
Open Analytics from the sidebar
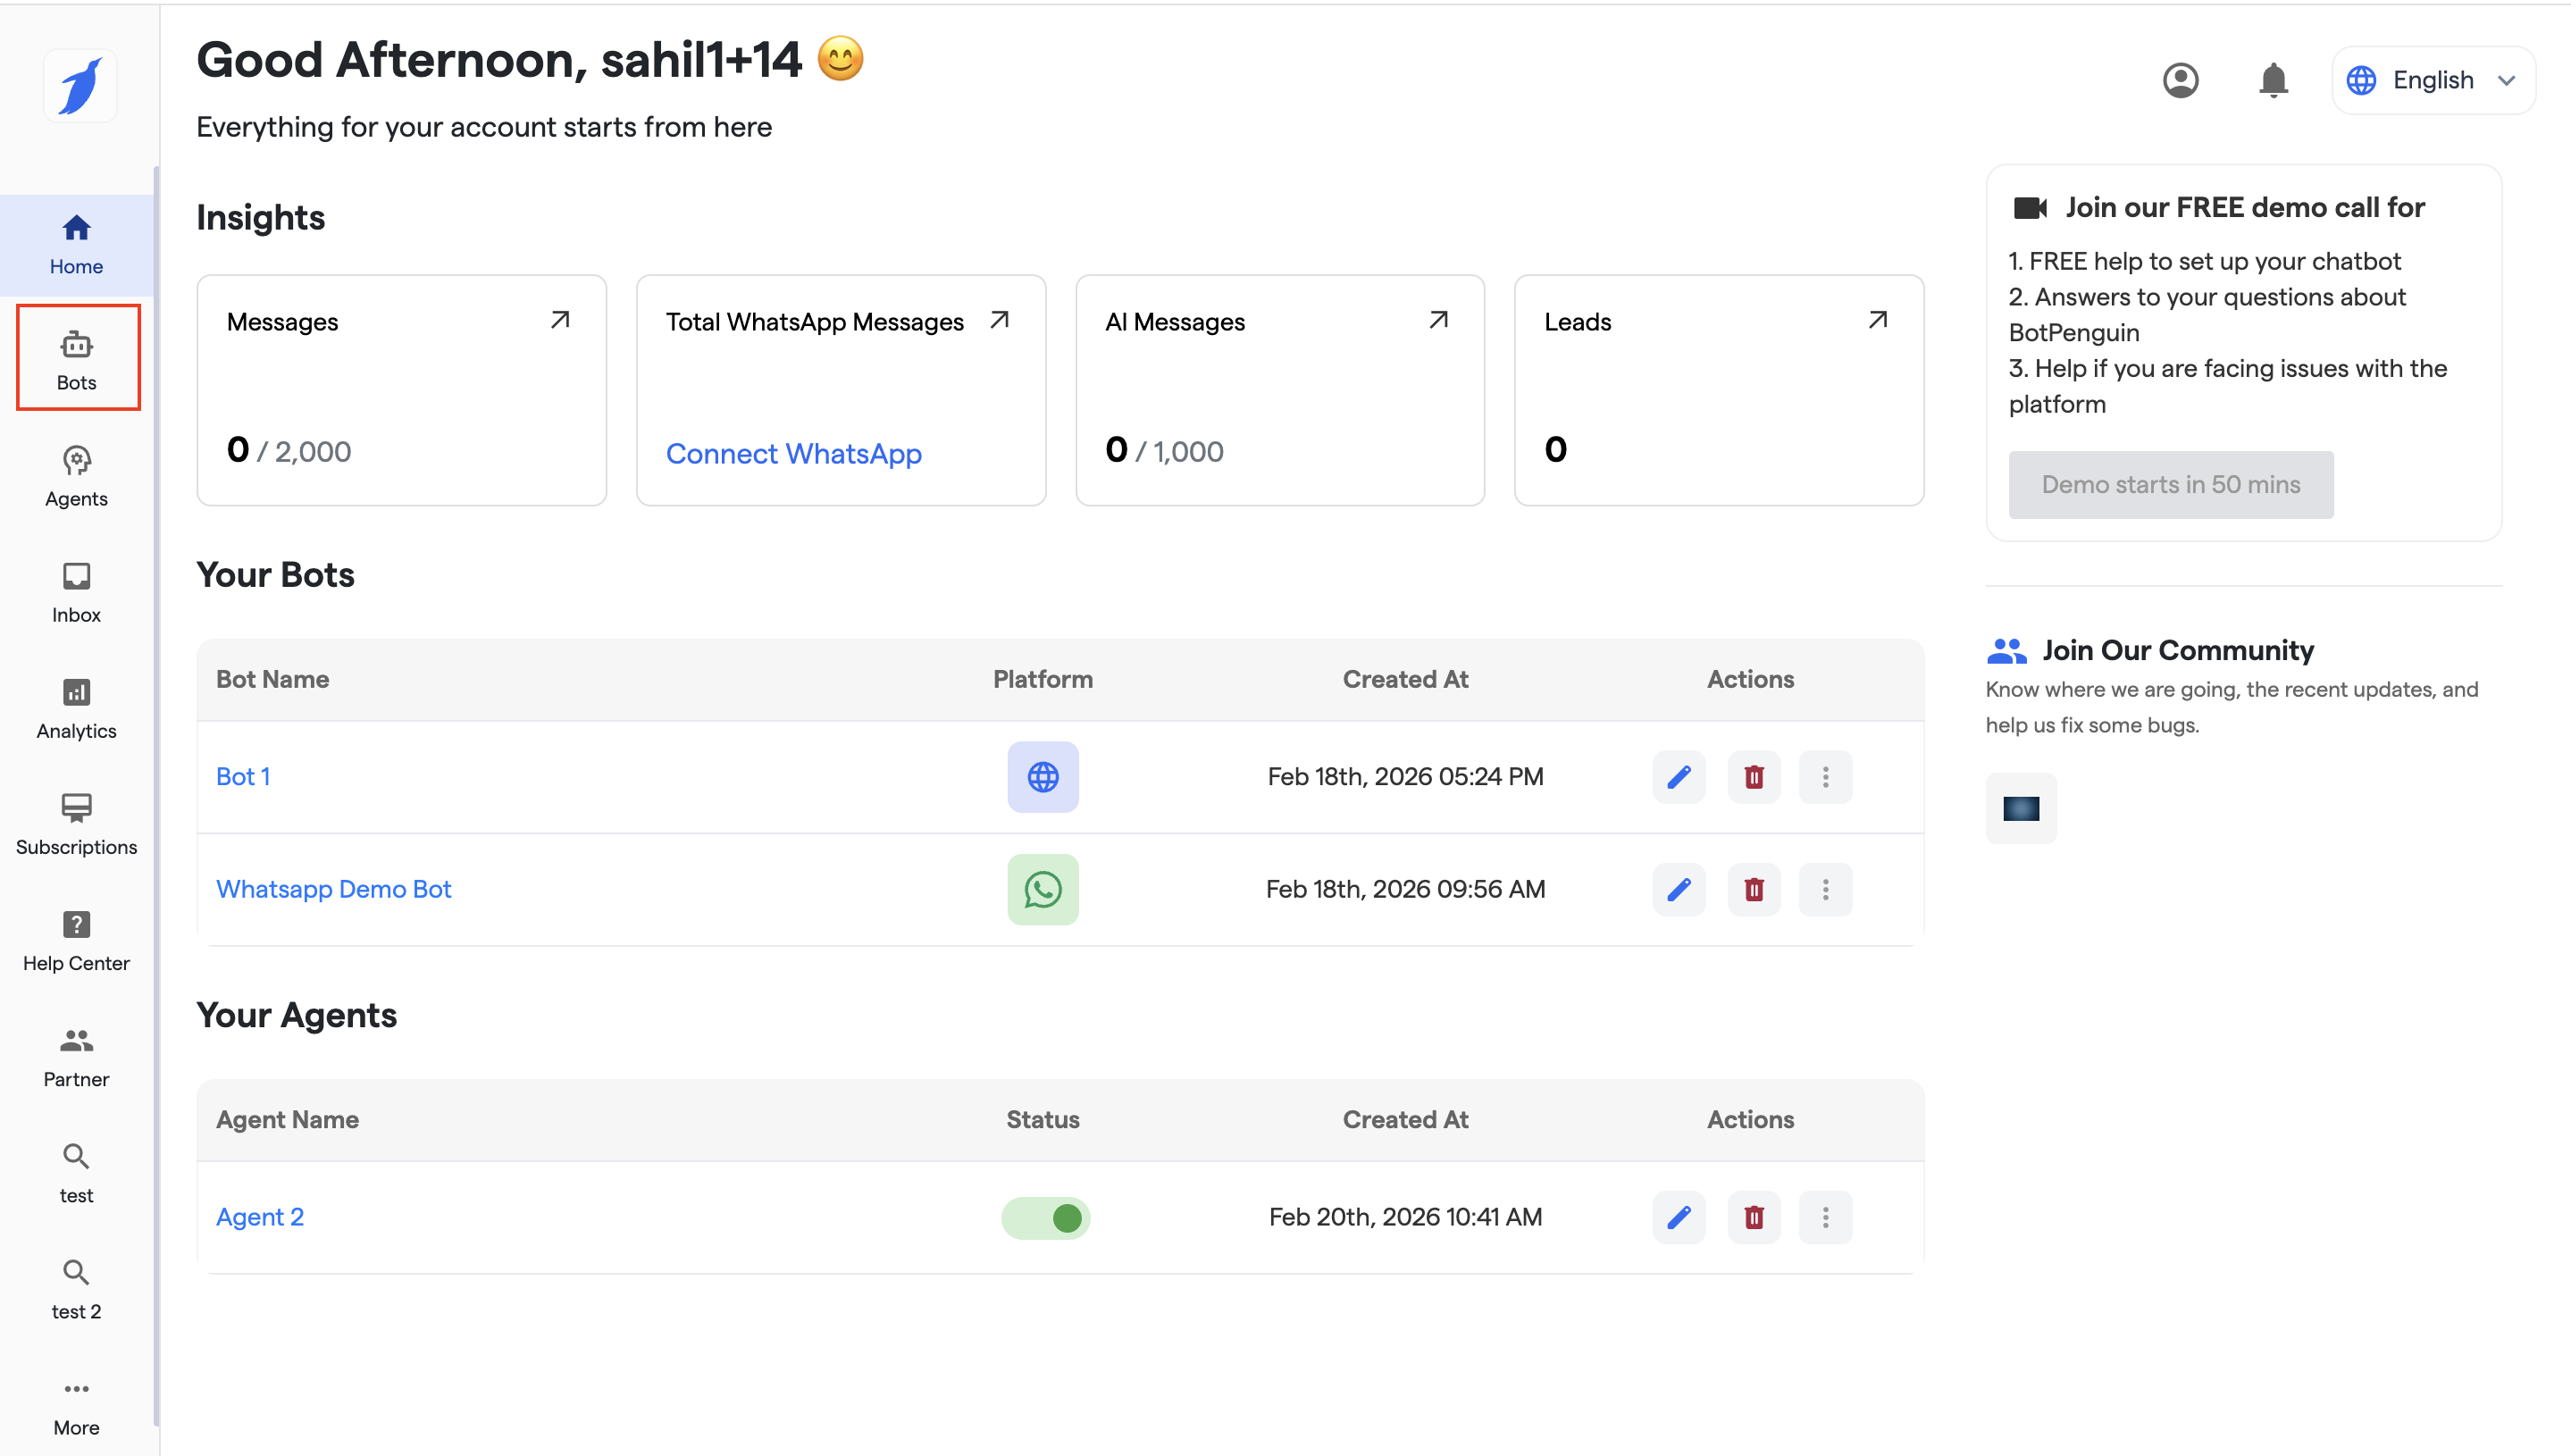click(x=77, y=708)
